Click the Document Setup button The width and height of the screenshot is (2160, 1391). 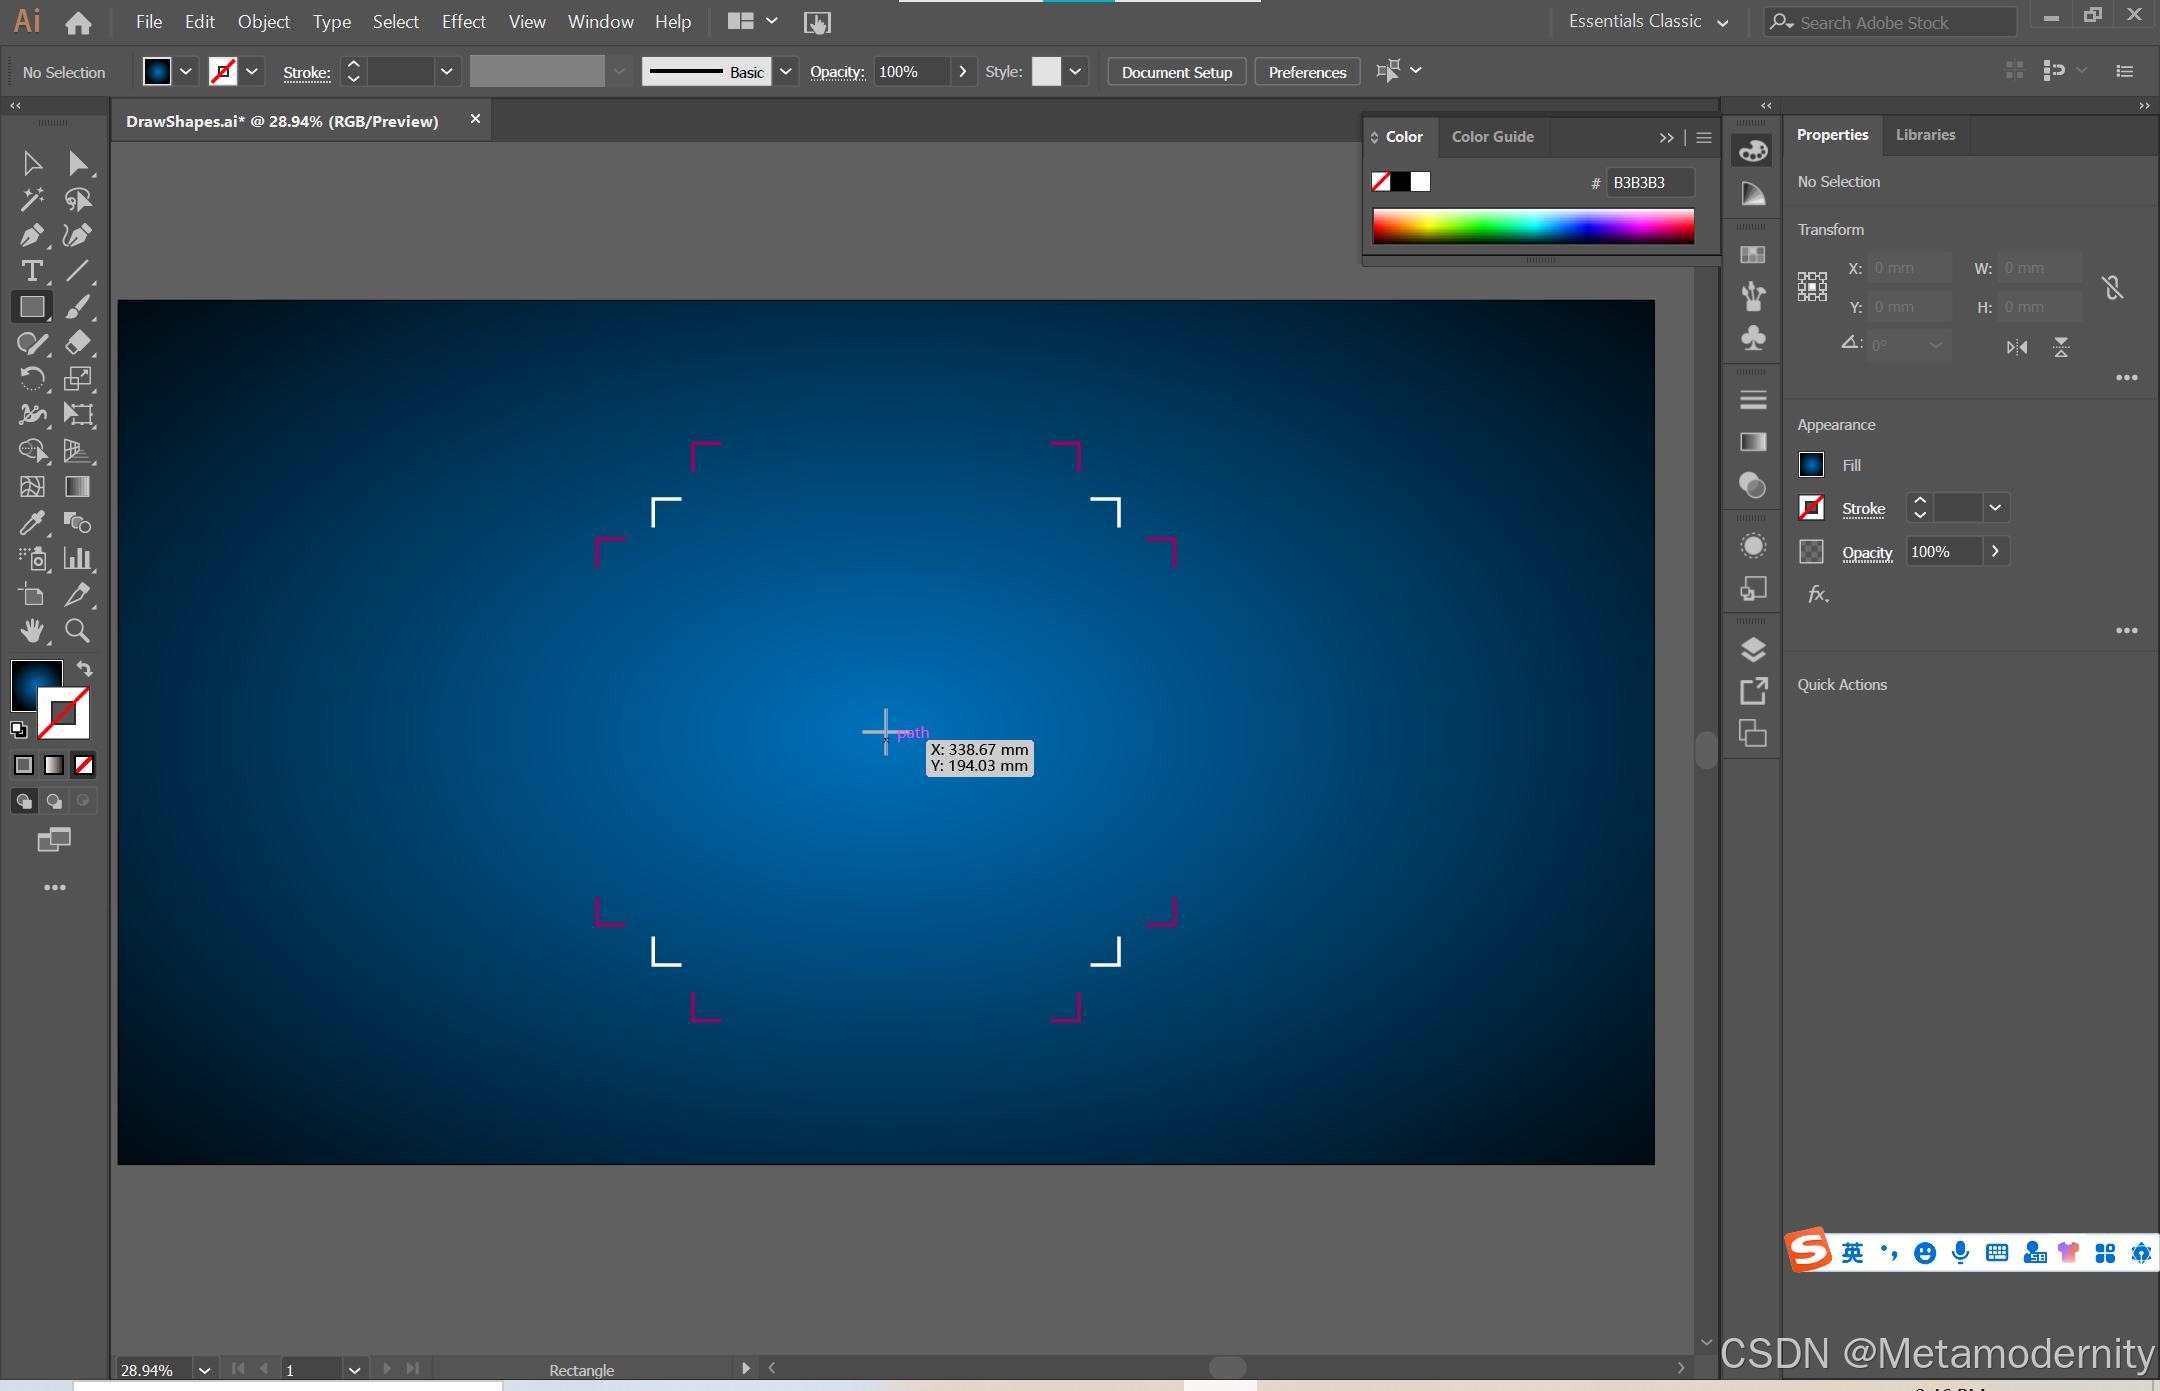click(x=1176, y=72)
